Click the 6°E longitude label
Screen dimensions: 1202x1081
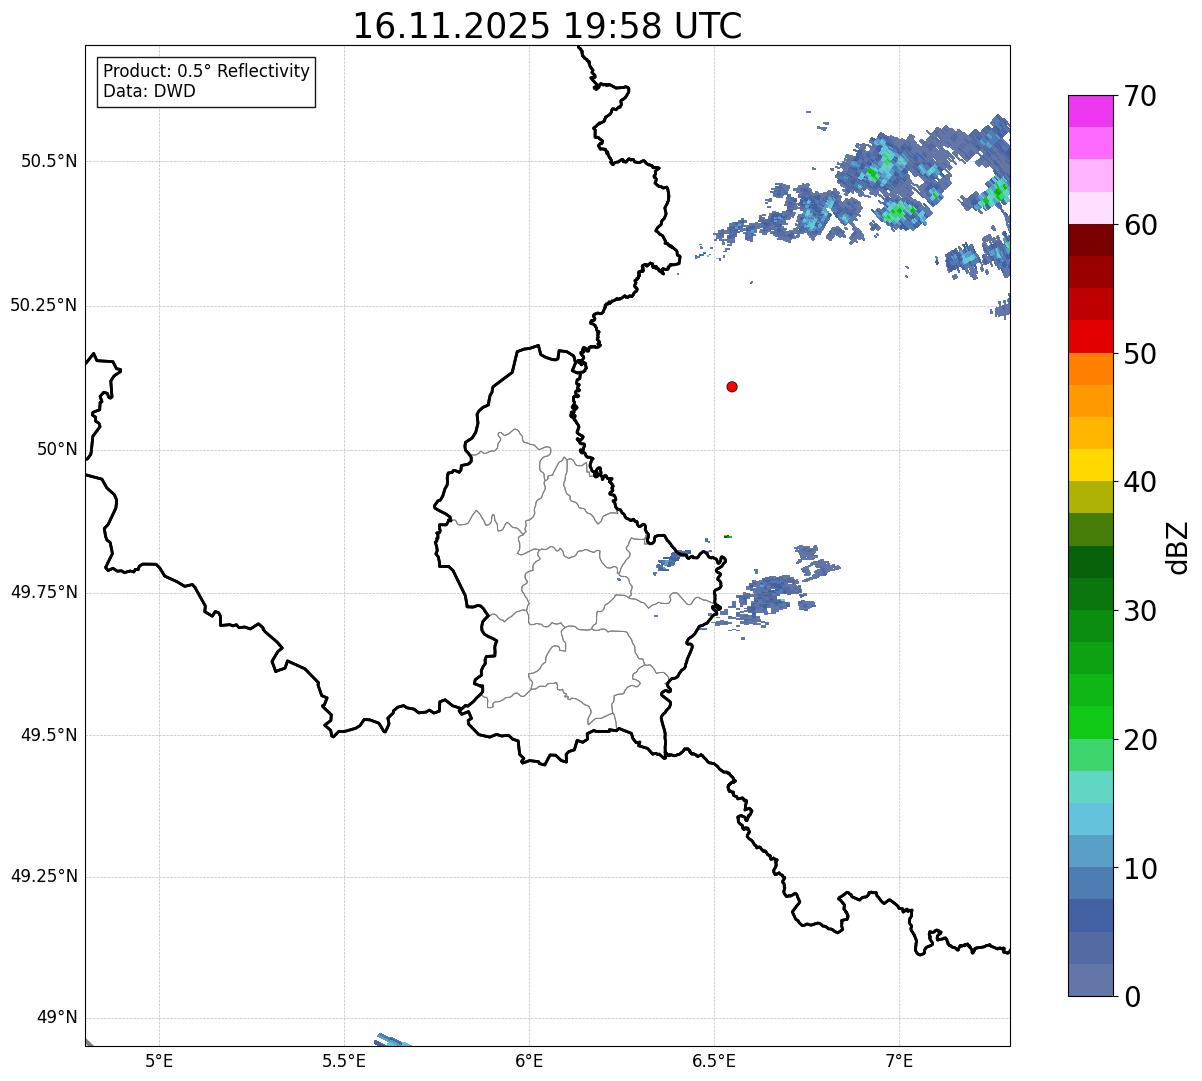tap(529, 1060)
